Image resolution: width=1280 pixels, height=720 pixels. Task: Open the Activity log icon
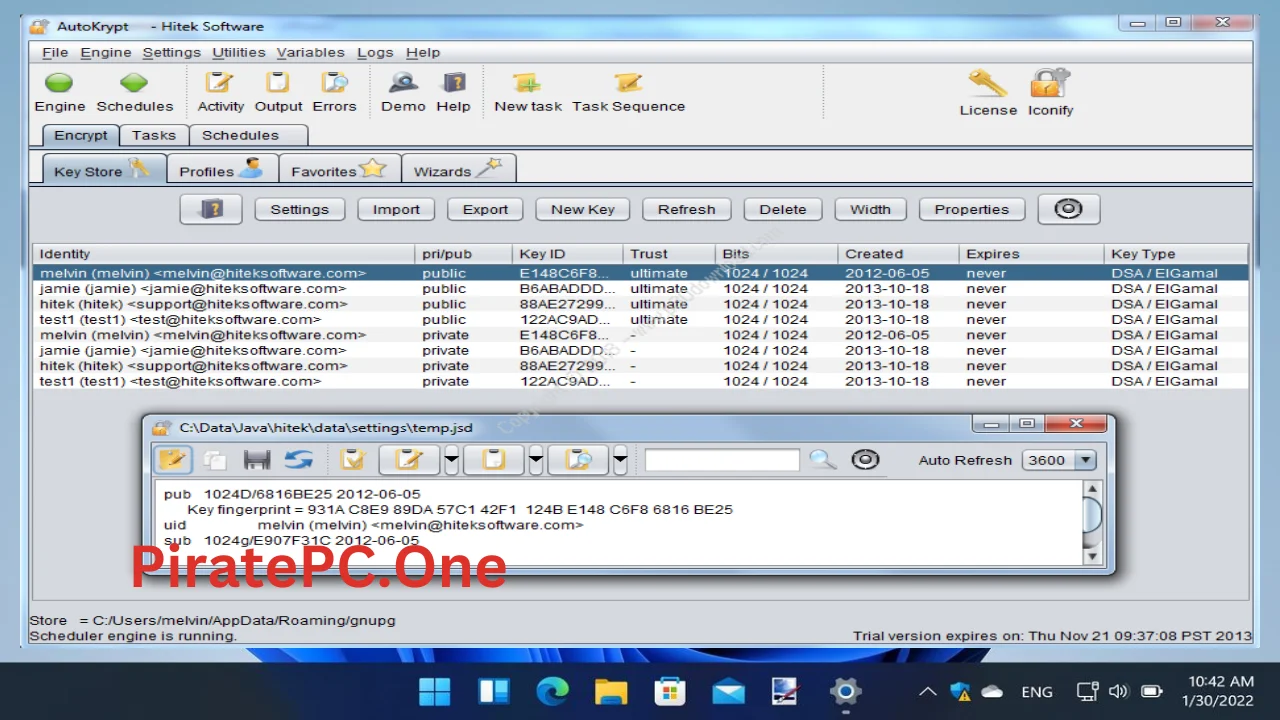click(220, 83)
